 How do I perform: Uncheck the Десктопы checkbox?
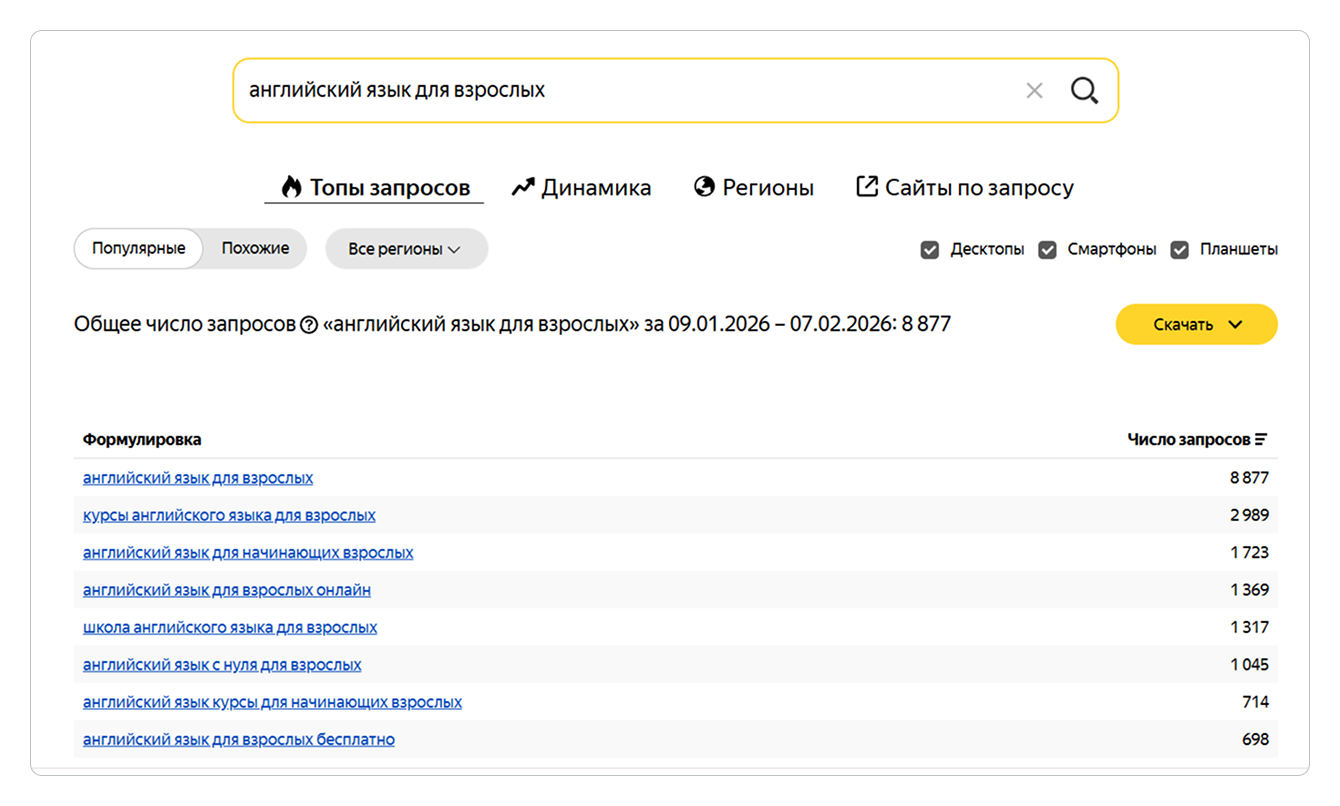[930, 250]
